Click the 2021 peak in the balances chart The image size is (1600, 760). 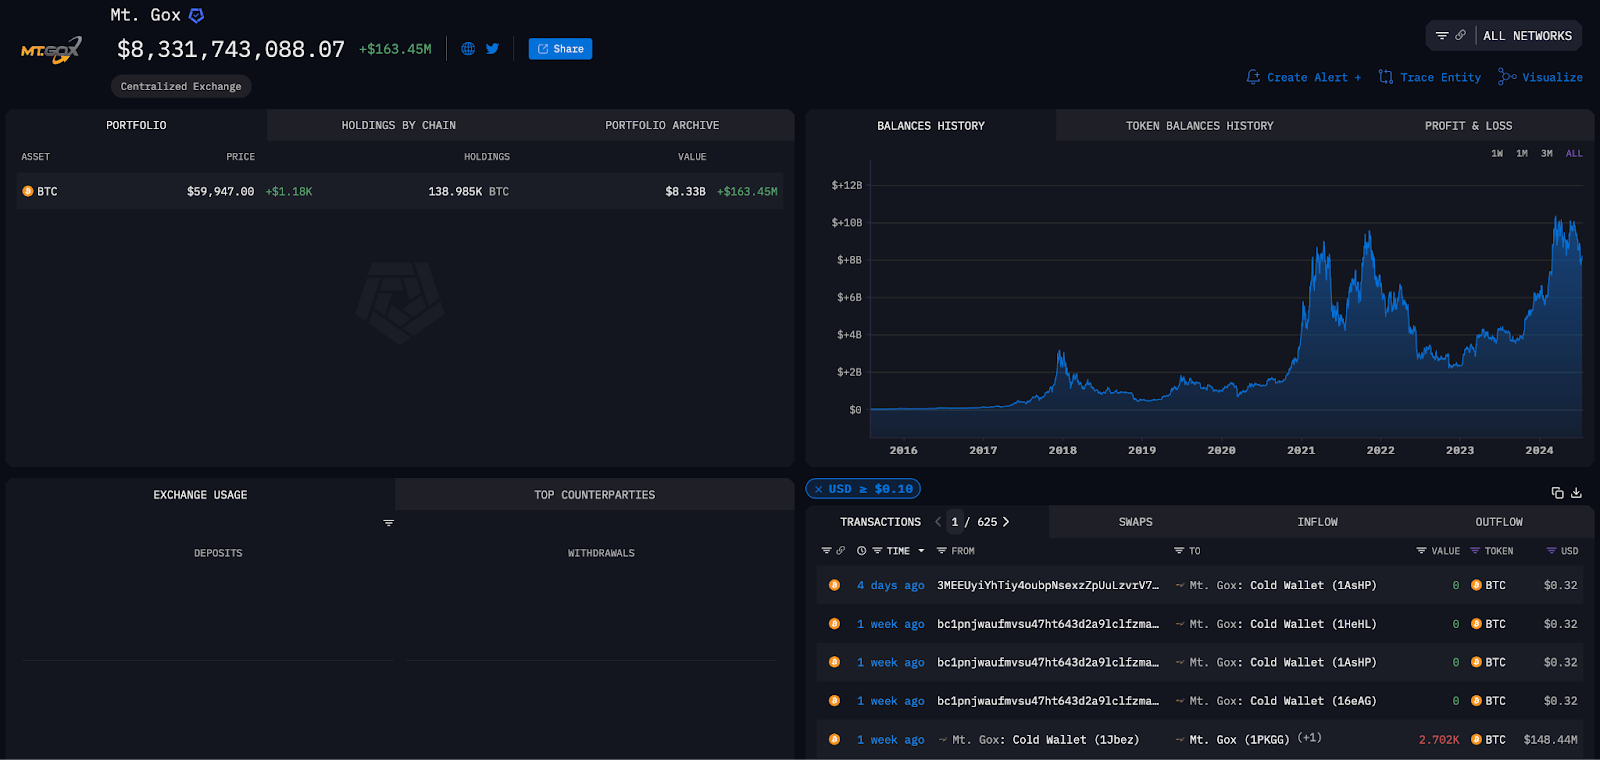[x=1367, y=234]
